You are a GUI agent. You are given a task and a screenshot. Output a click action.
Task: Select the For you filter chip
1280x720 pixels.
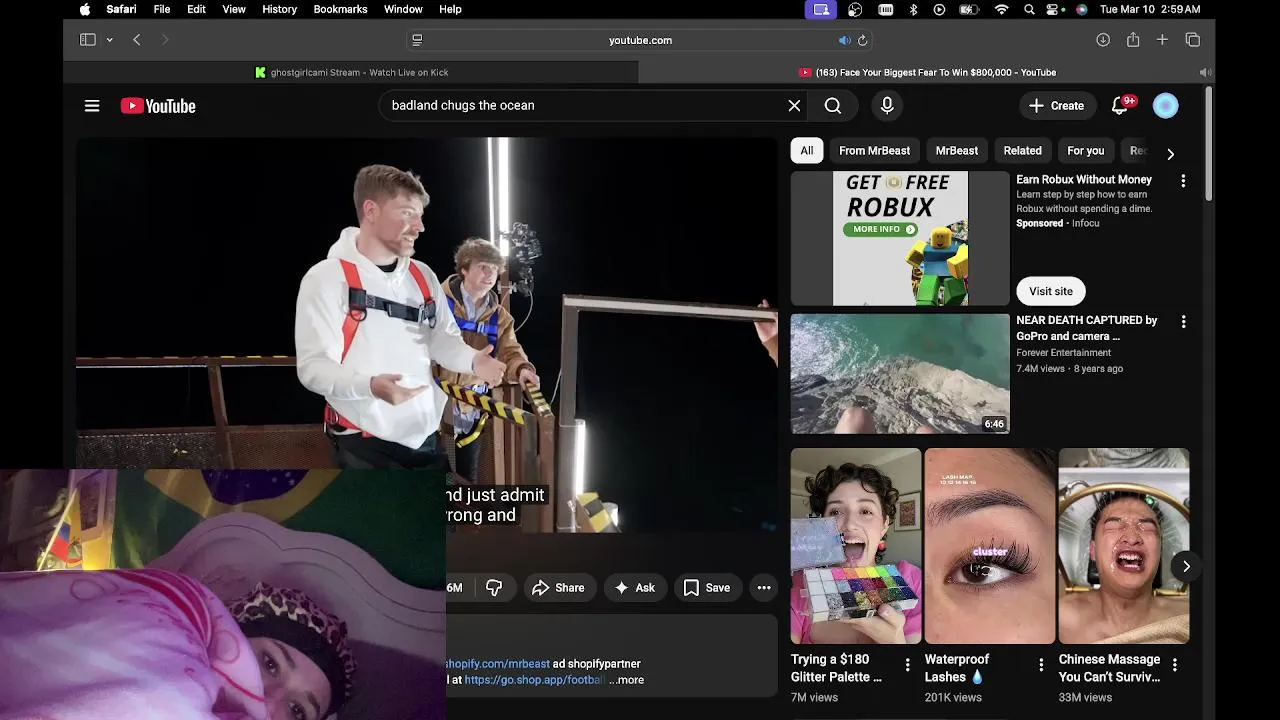[1086, 151]
